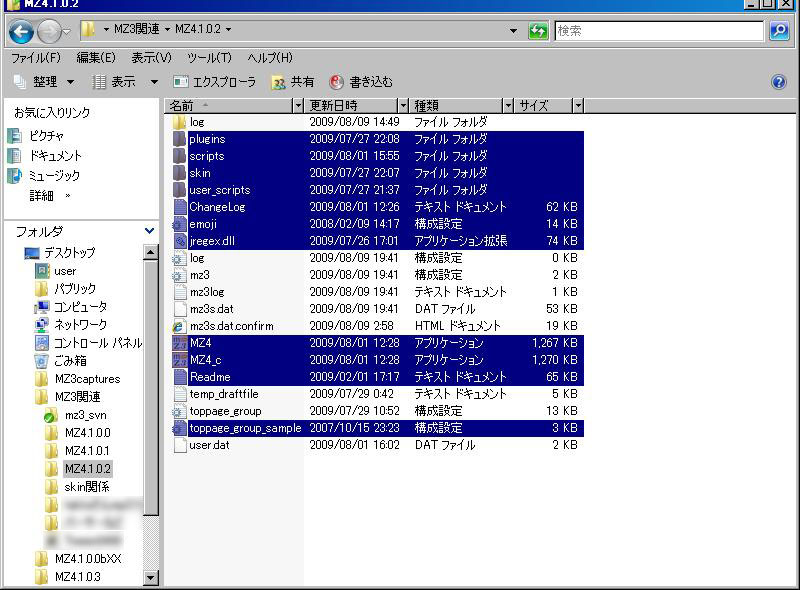Select MZ4.1.0.0 folder in tree
800x590 pixels.
[x=87, y=433]
